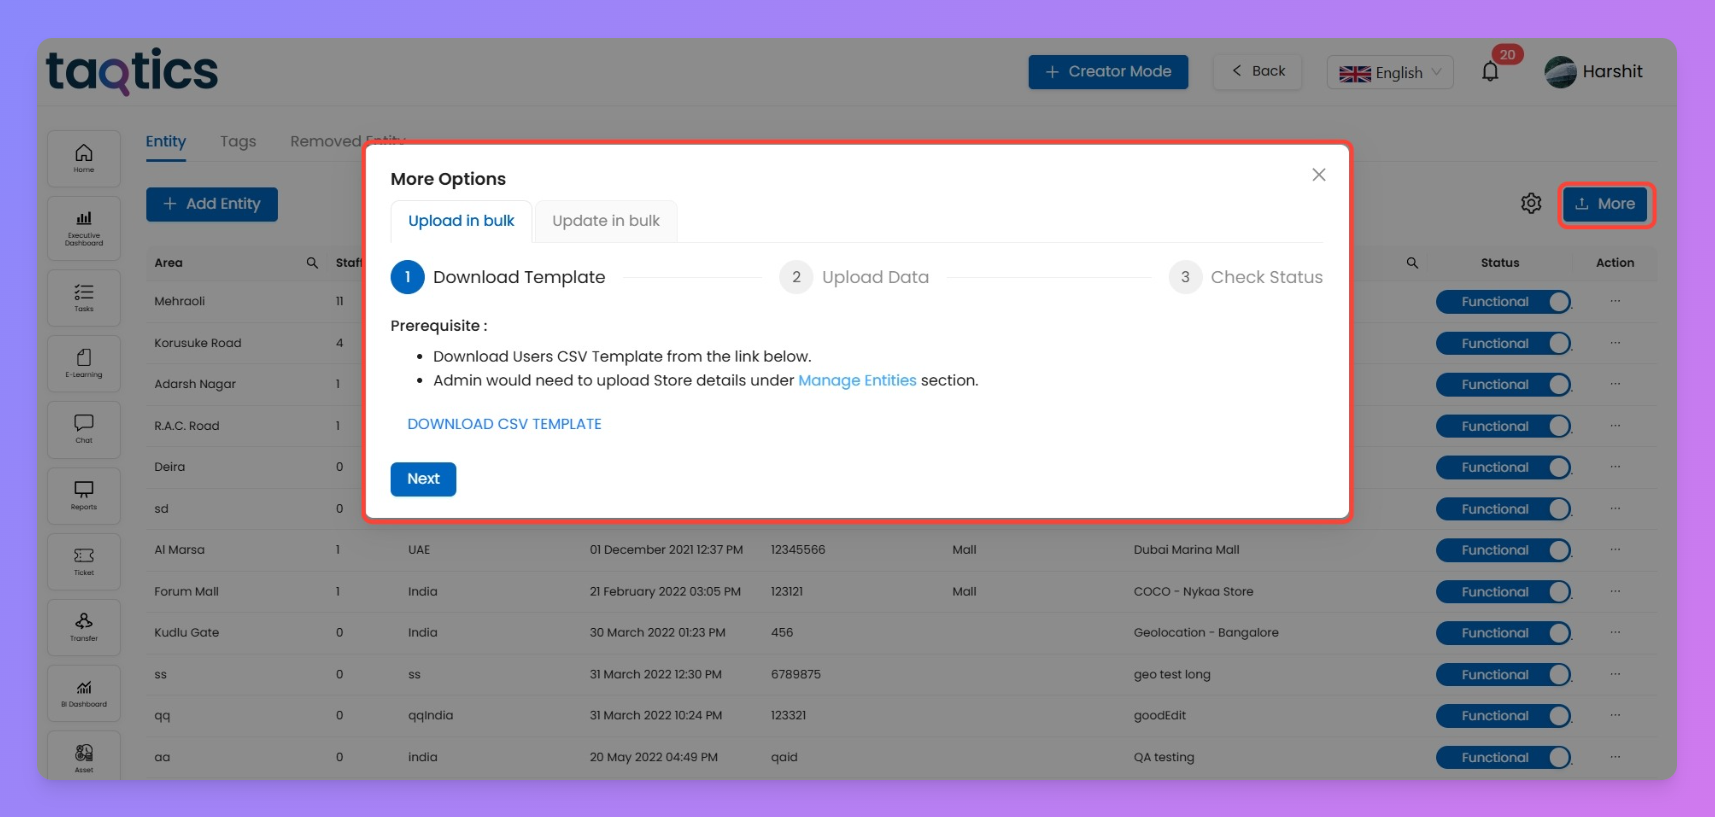Click the Status column header

pyautogui.click(x=1500, y=263)
